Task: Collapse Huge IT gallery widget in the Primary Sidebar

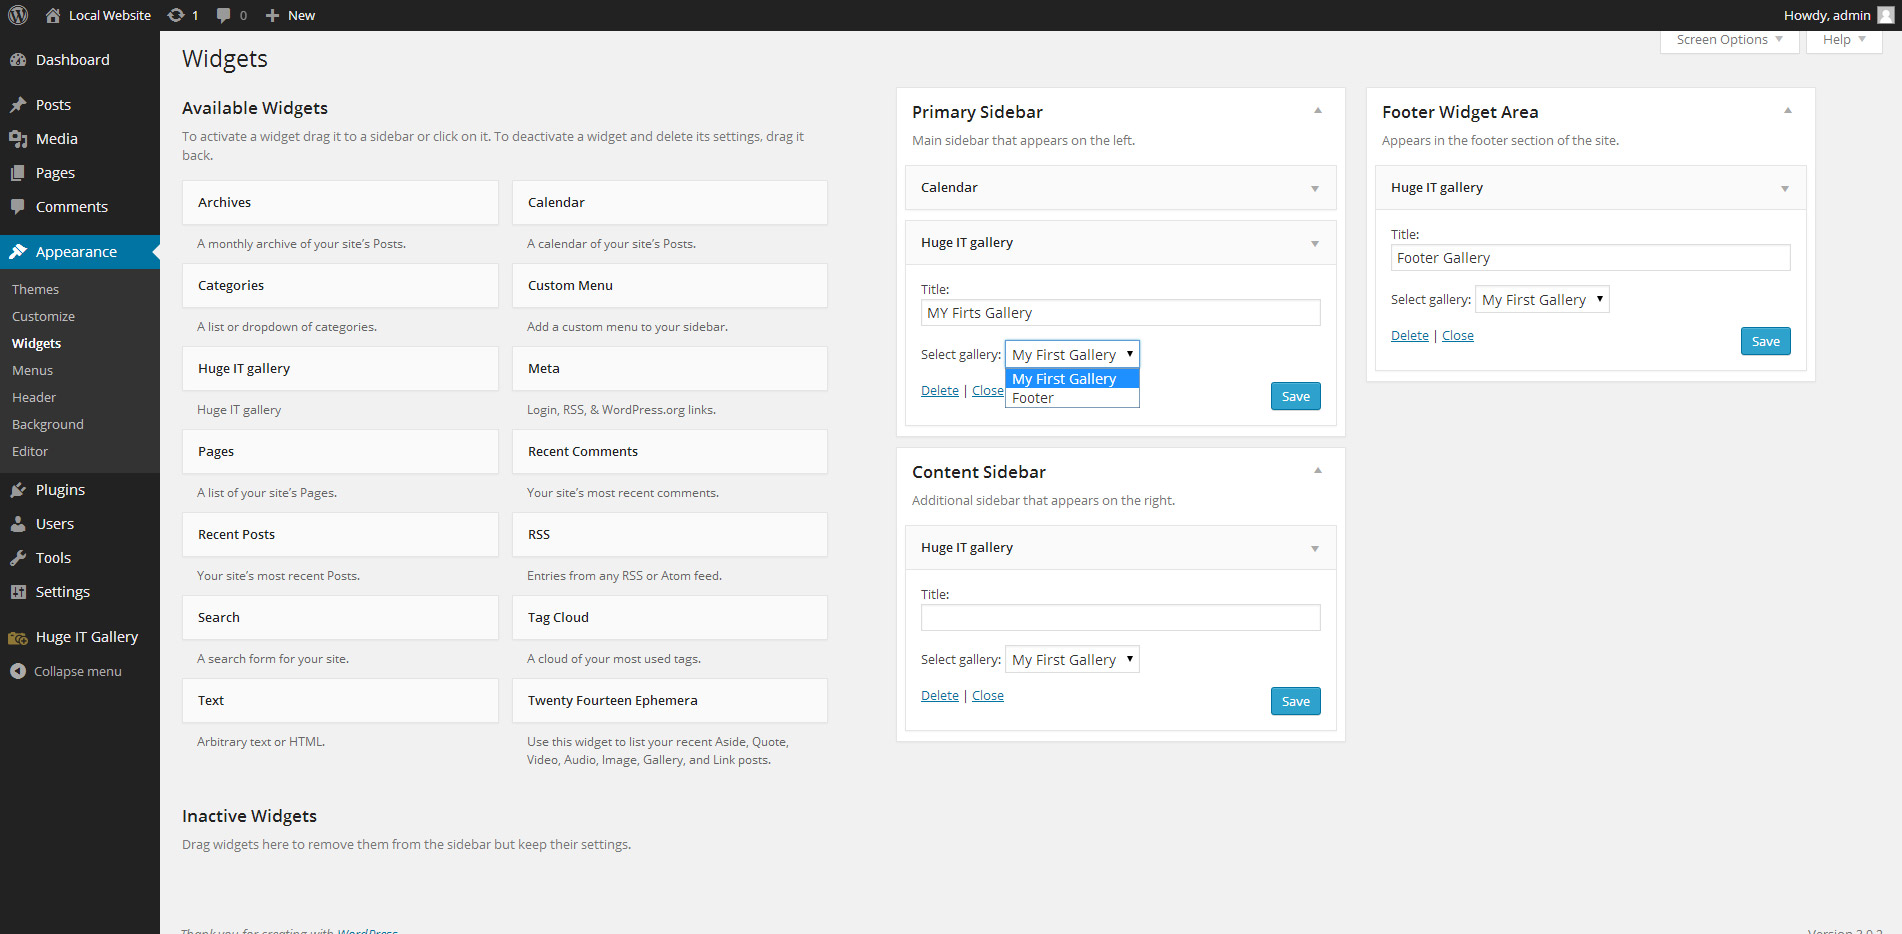Action: click(1315, 243)
